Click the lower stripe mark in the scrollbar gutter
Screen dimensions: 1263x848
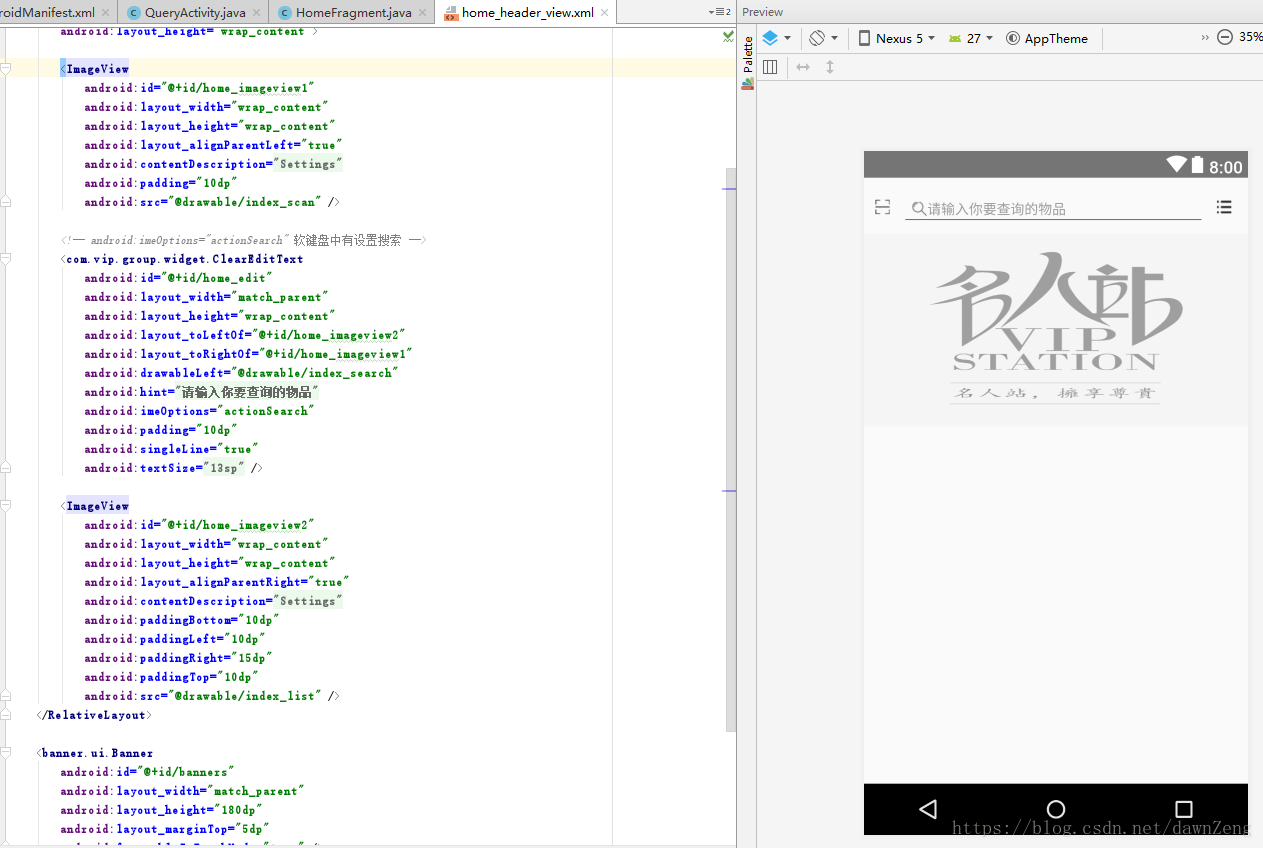[729, 491]
